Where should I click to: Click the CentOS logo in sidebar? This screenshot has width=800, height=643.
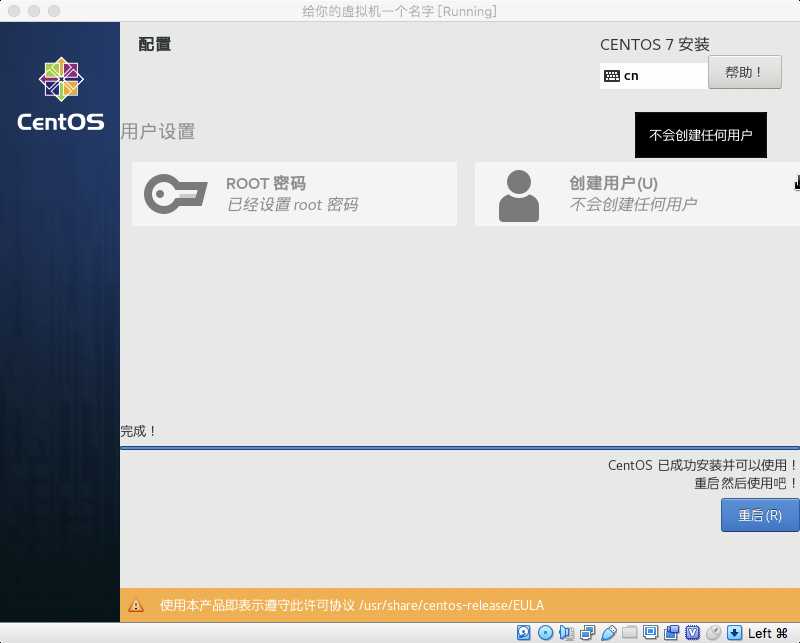click(x=61, y=94)
